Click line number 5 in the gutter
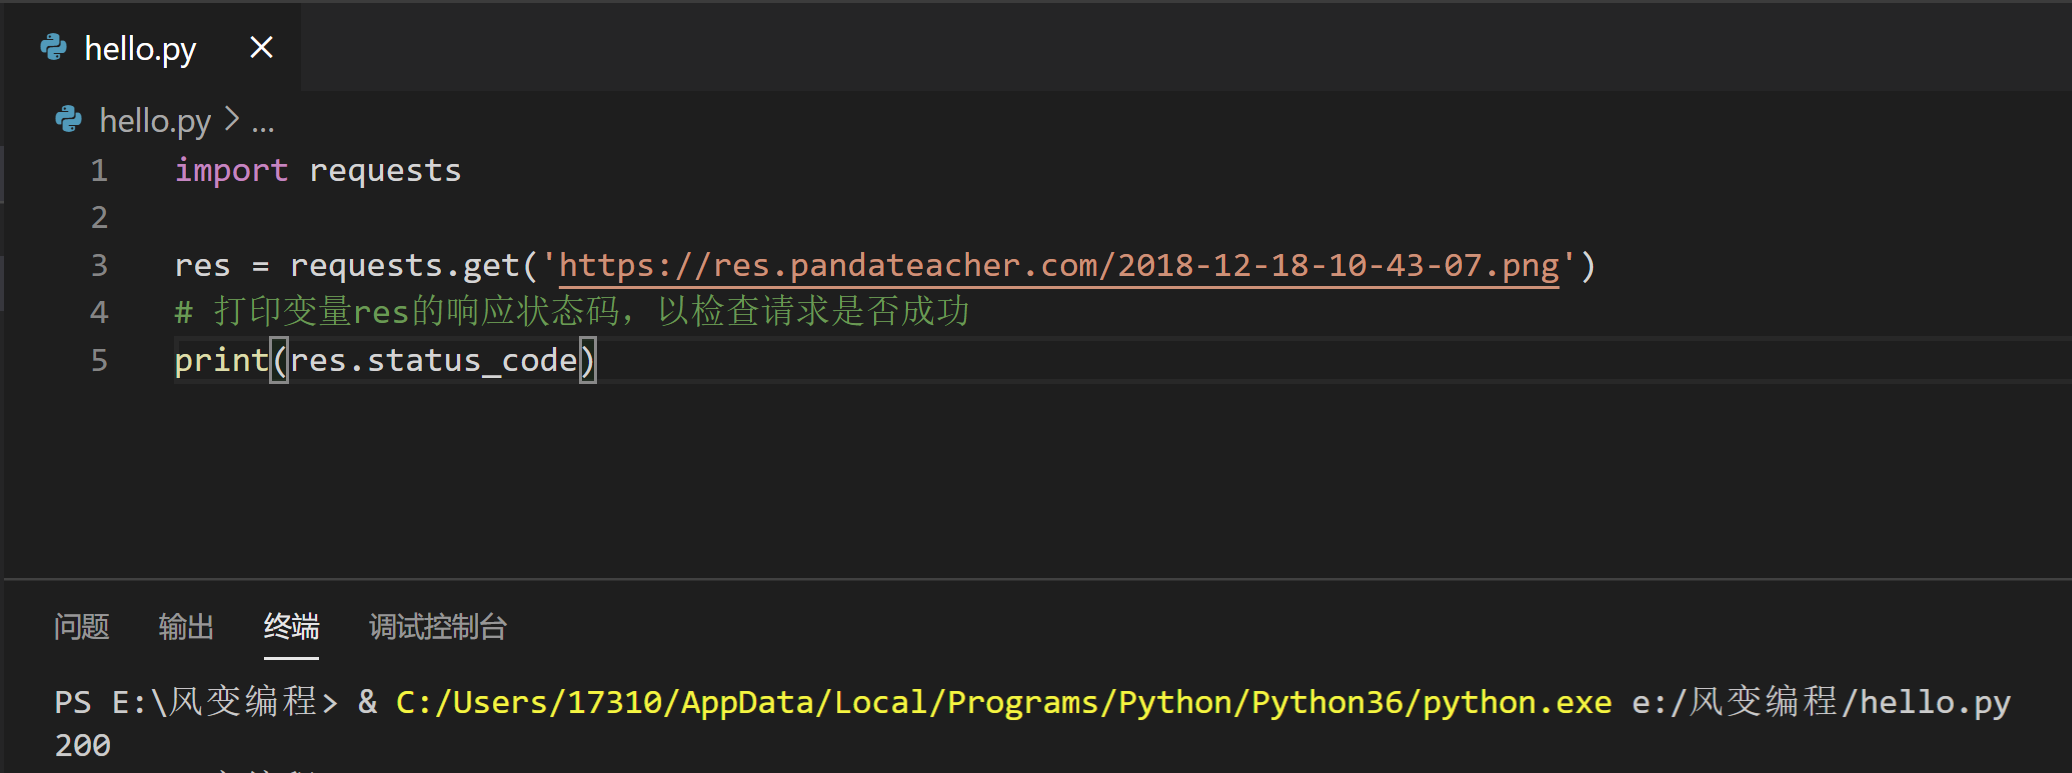Viewport: 2072px width, 773px height. click(99, 360)
